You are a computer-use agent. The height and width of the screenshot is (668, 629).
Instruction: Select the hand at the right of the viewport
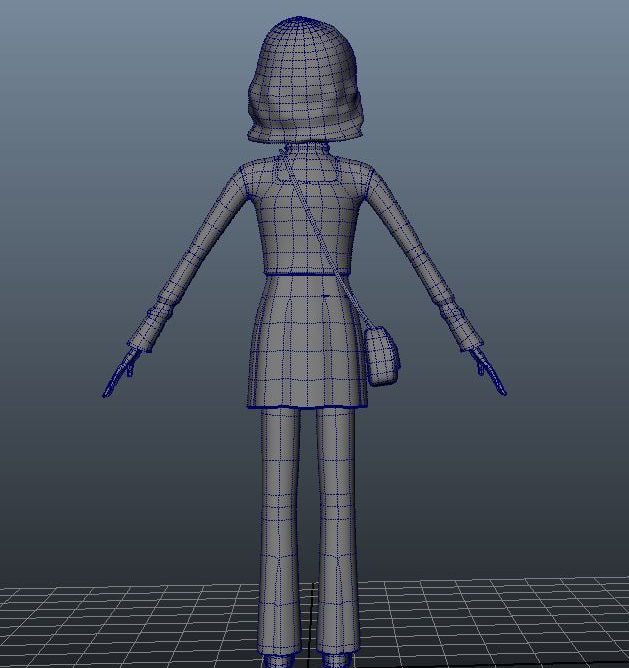[x=488, y=373]
